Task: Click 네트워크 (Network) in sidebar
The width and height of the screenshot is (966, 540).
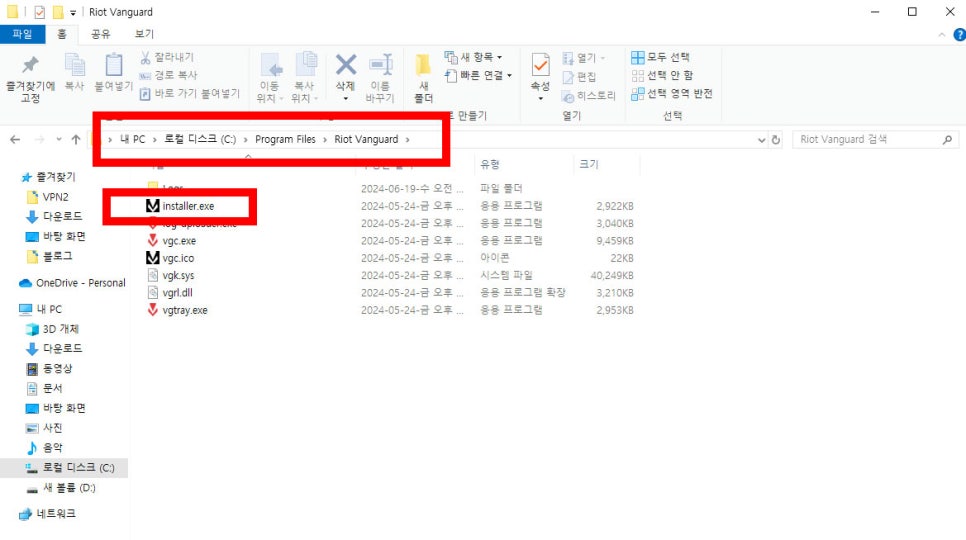Action: pyautogui.click(x=47, y=514)
